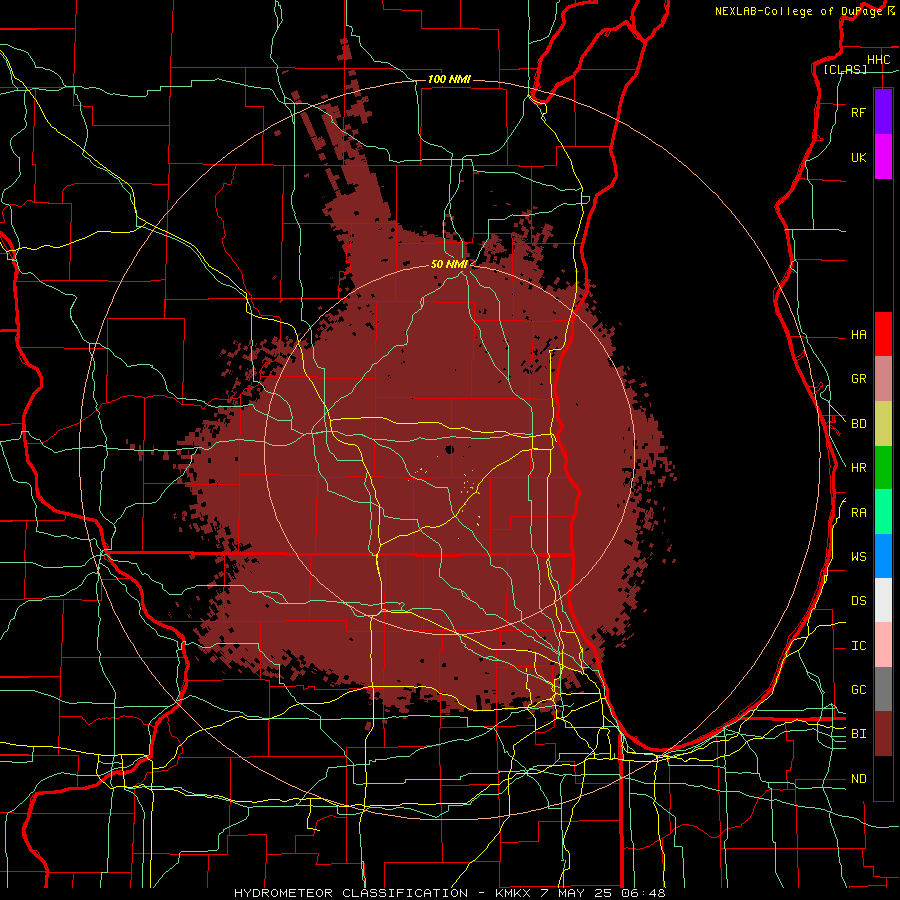Select the light pink IC color swatch
This screenshot has height=900, width=900.
tap(883, 645)
